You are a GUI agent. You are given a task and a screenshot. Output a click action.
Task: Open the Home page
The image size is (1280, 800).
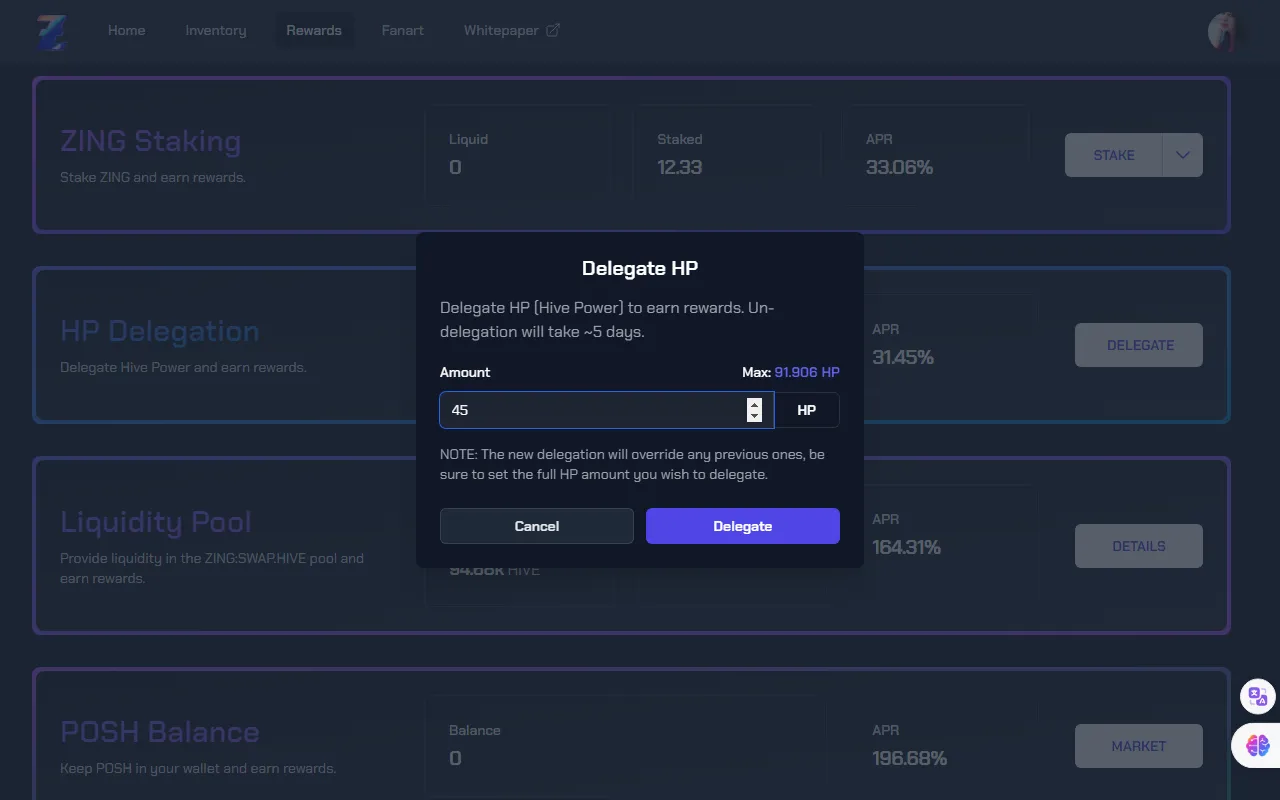click(126, 30)
